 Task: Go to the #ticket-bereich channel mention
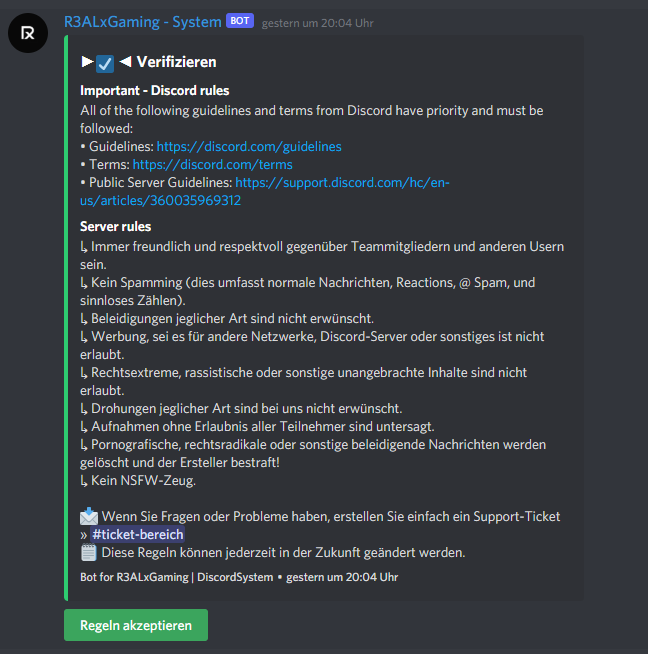[x=137, y=534]
